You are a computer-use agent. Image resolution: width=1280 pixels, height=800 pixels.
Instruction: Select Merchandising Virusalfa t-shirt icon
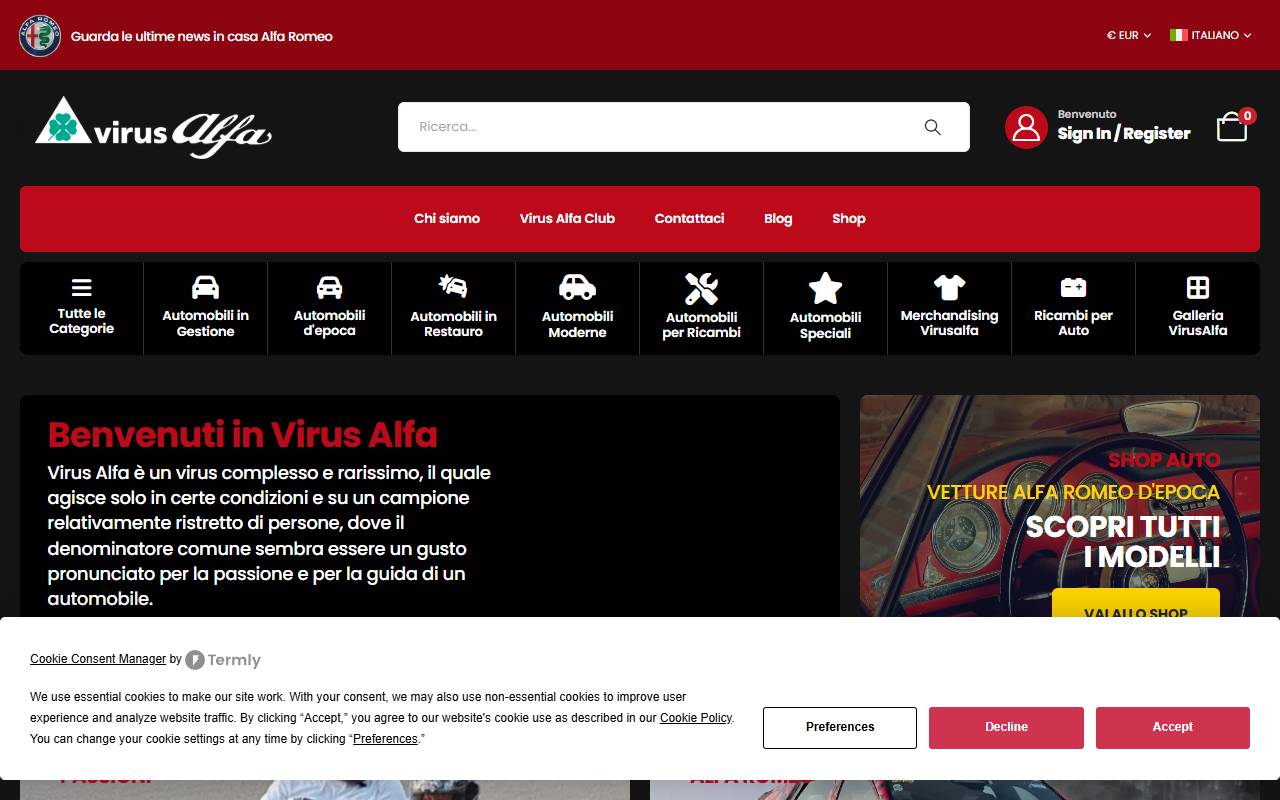(949, 287)
